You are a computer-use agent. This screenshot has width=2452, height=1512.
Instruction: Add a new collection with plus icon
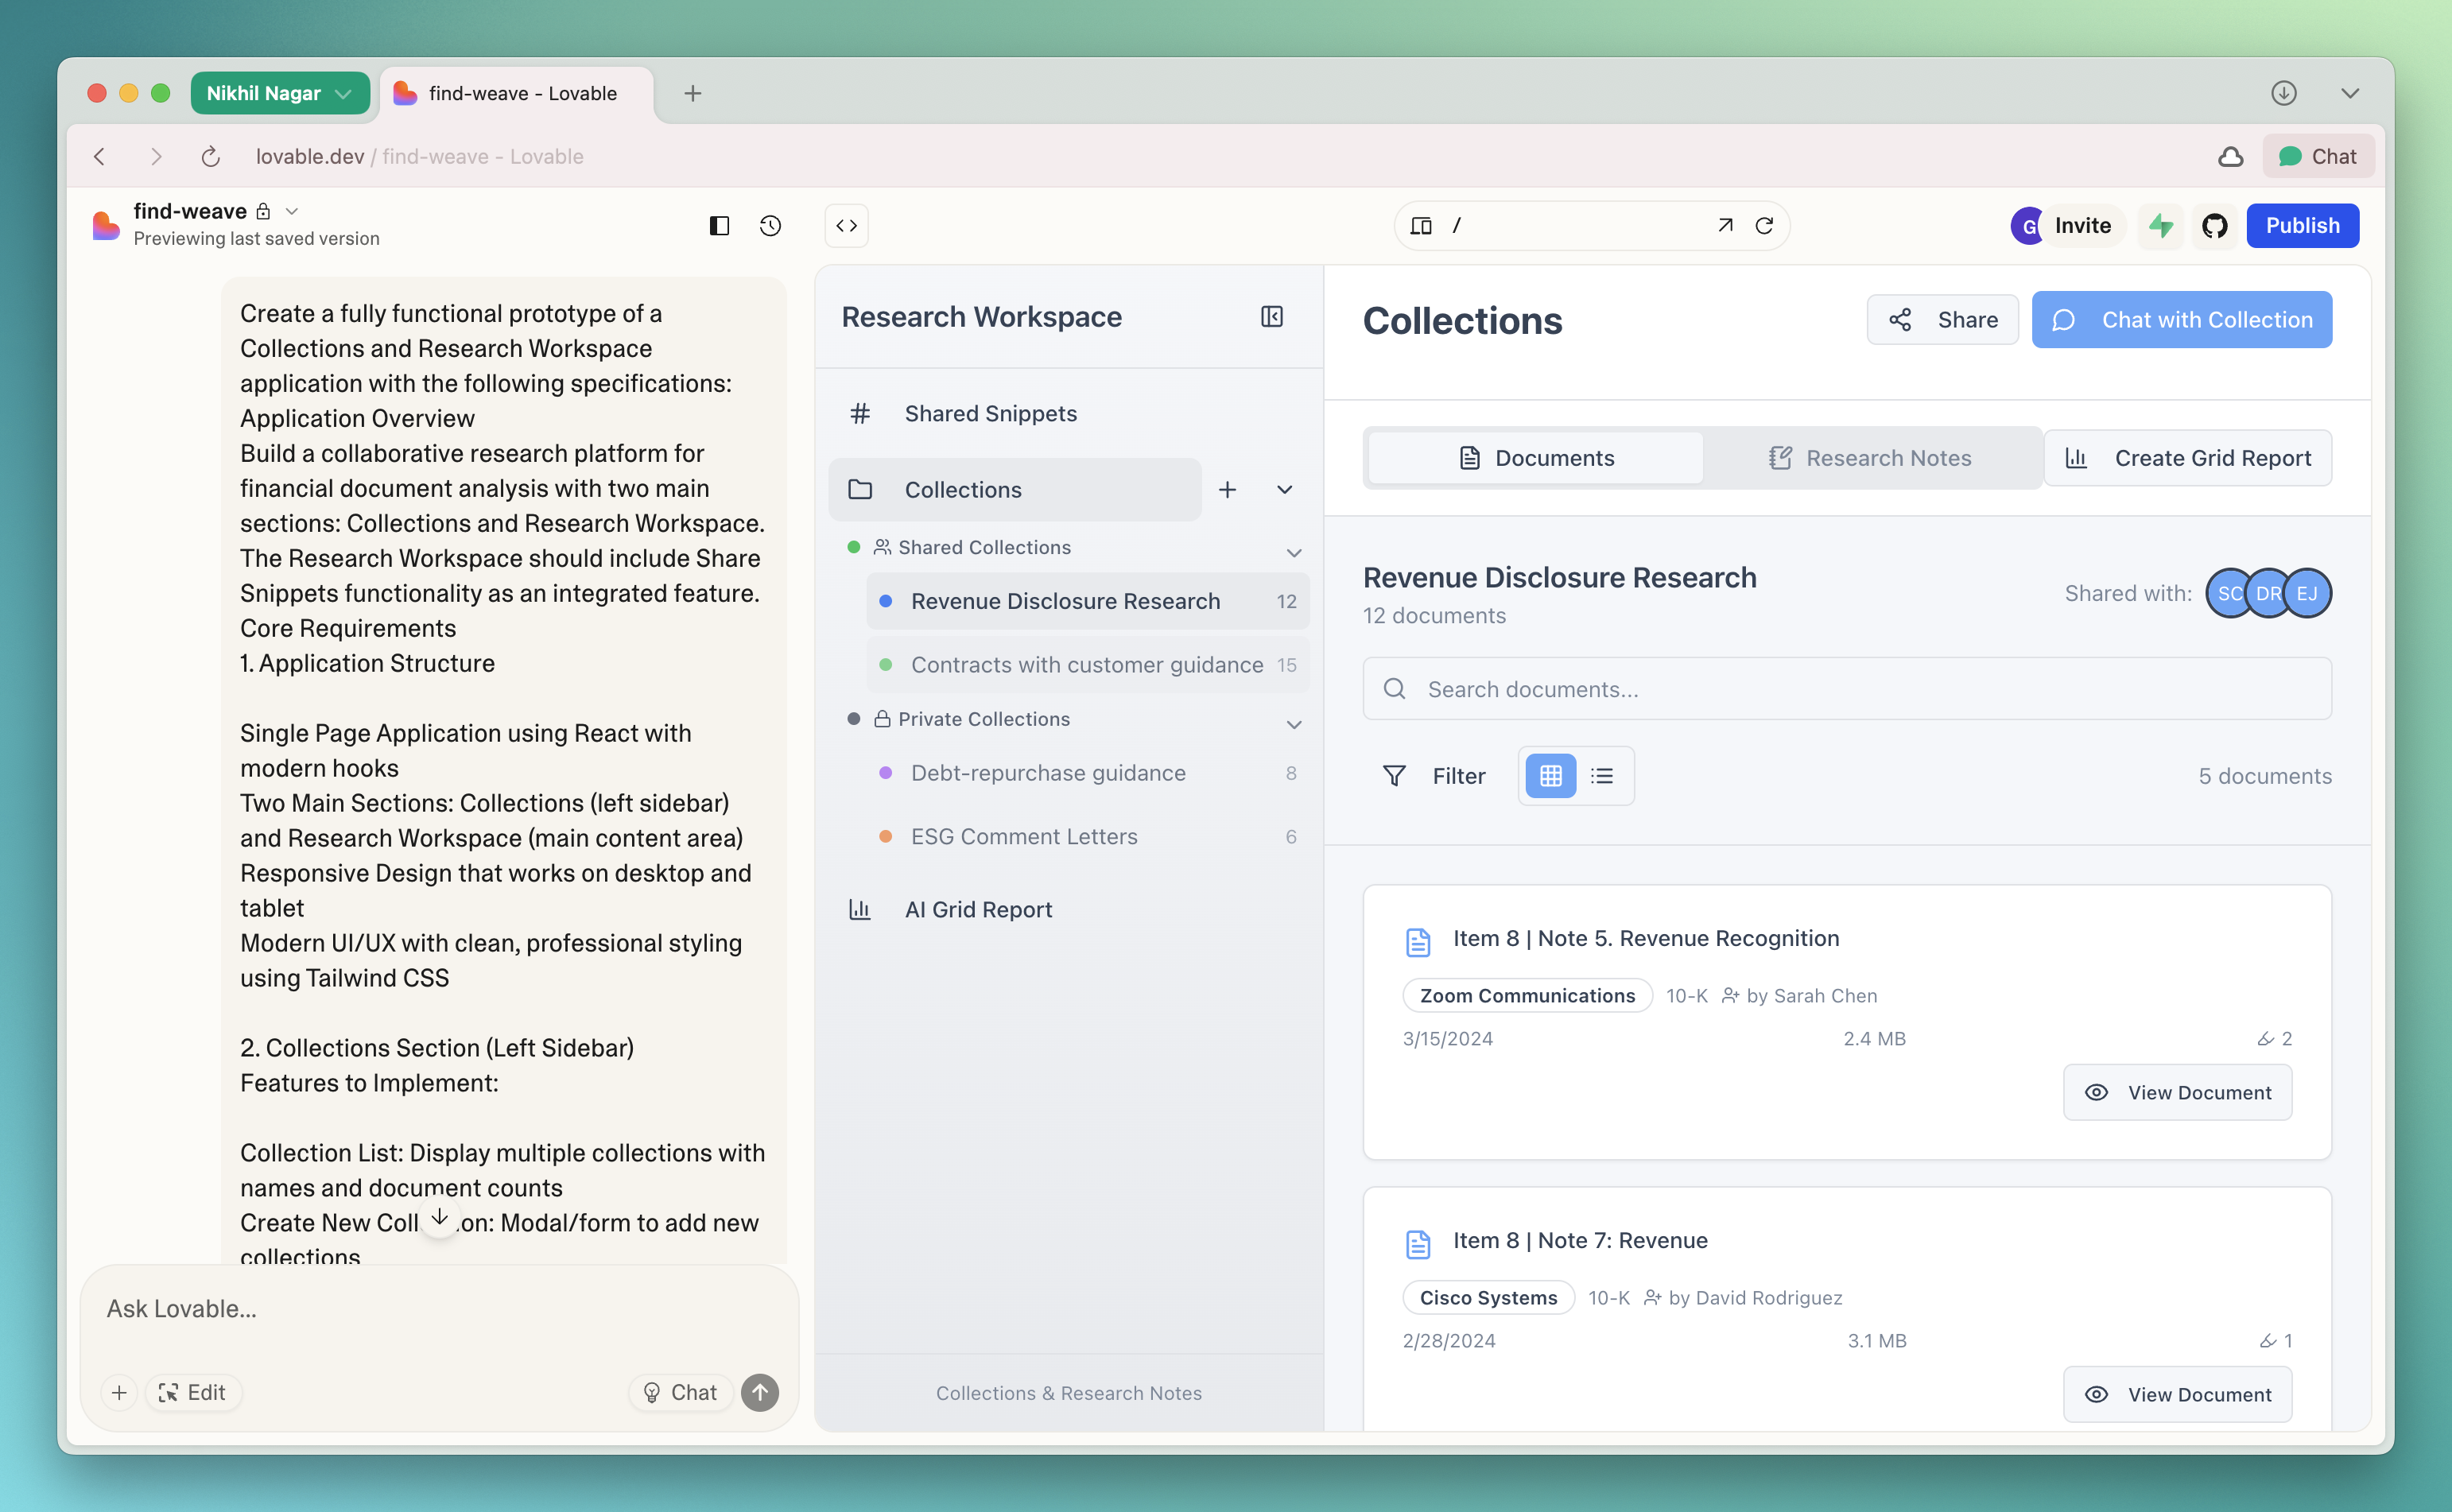[1227, 490]
